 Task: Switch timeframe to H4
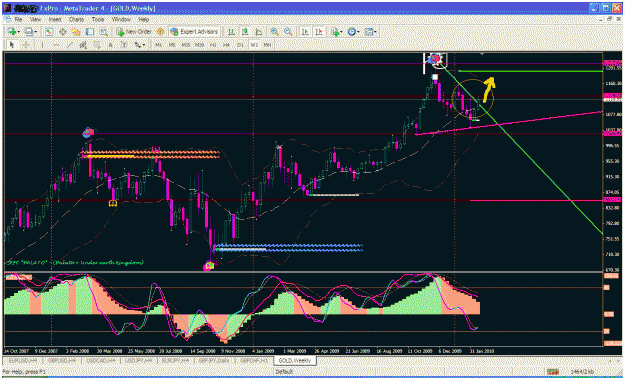[226, 45]
